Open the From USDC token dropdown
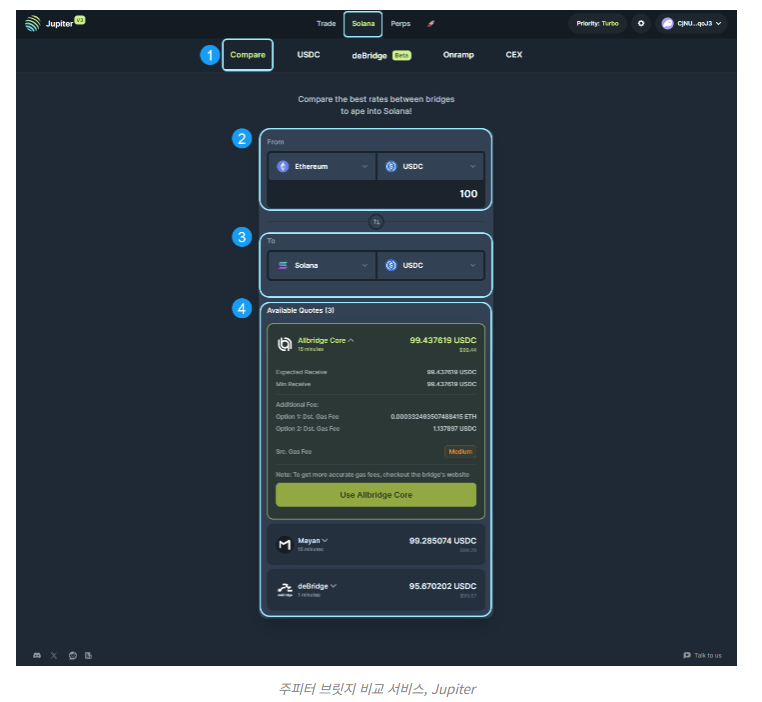 [430, 166]
